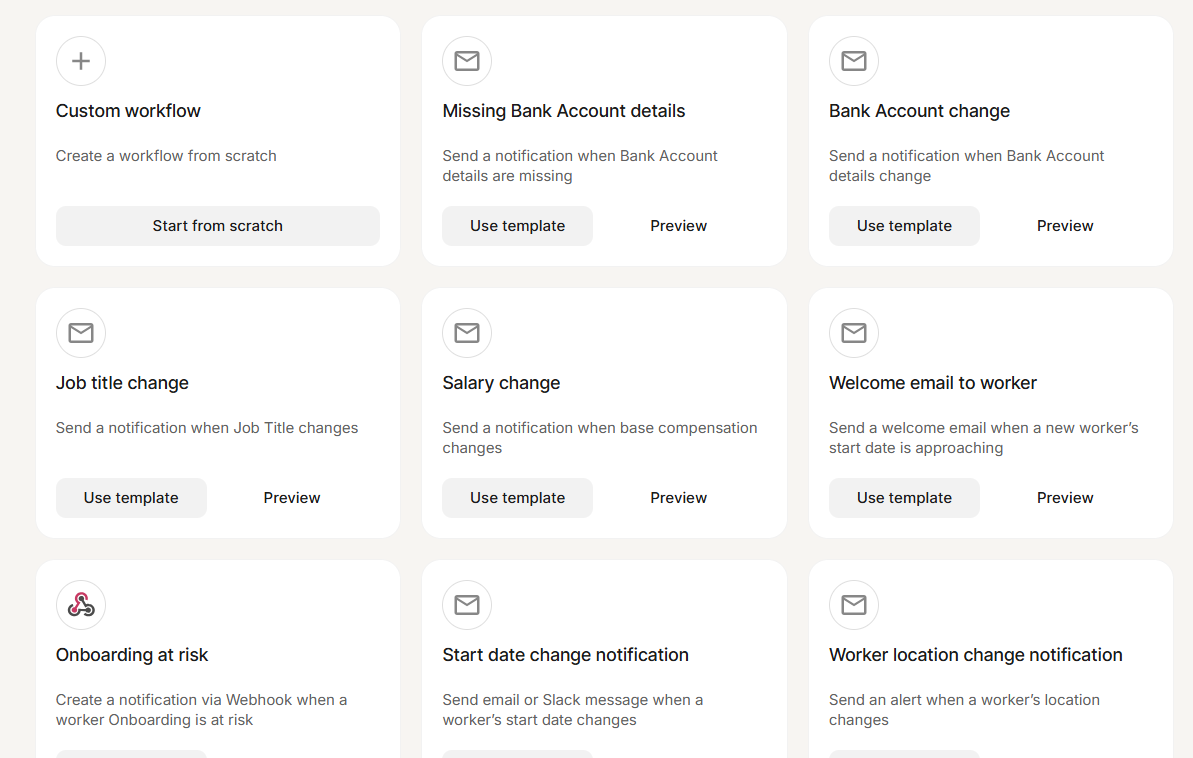1193x758 pixels.
Task: Click the envelope icon on Welcome email to worker
Action: pos(853,333)
